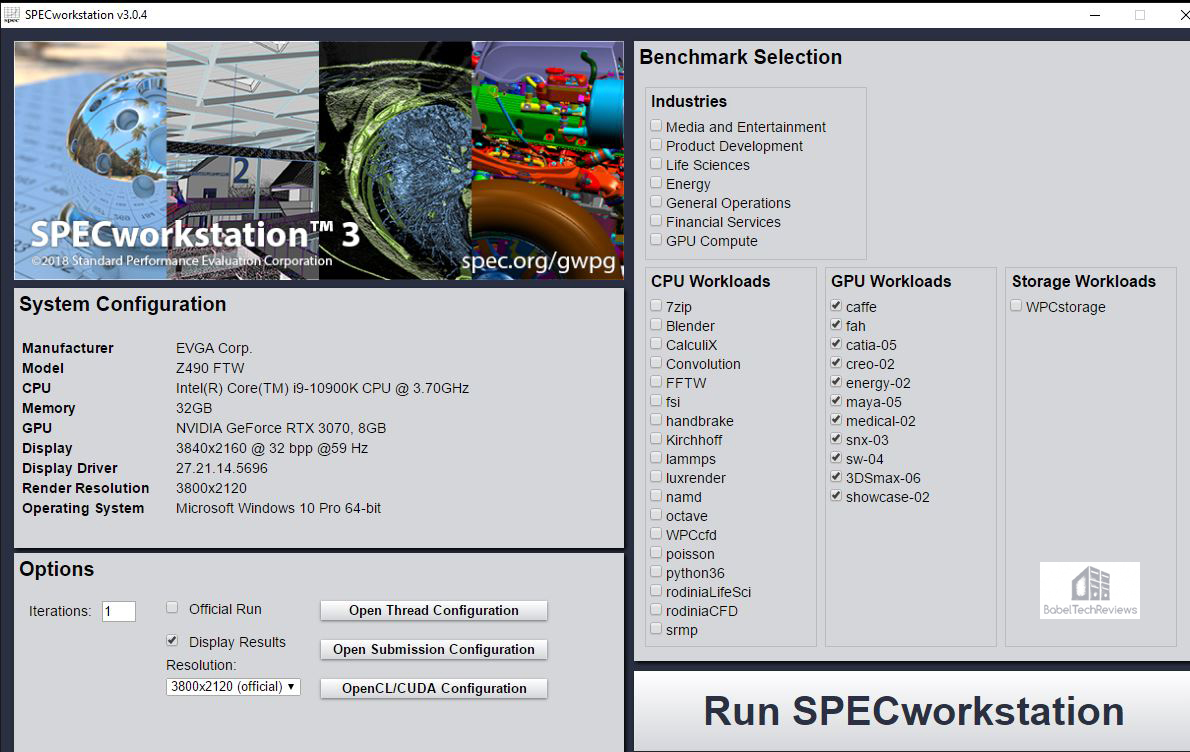The image size is (1190, 752).
Task: Open Submission Configuration button
Action: click(x=433, y=650)
